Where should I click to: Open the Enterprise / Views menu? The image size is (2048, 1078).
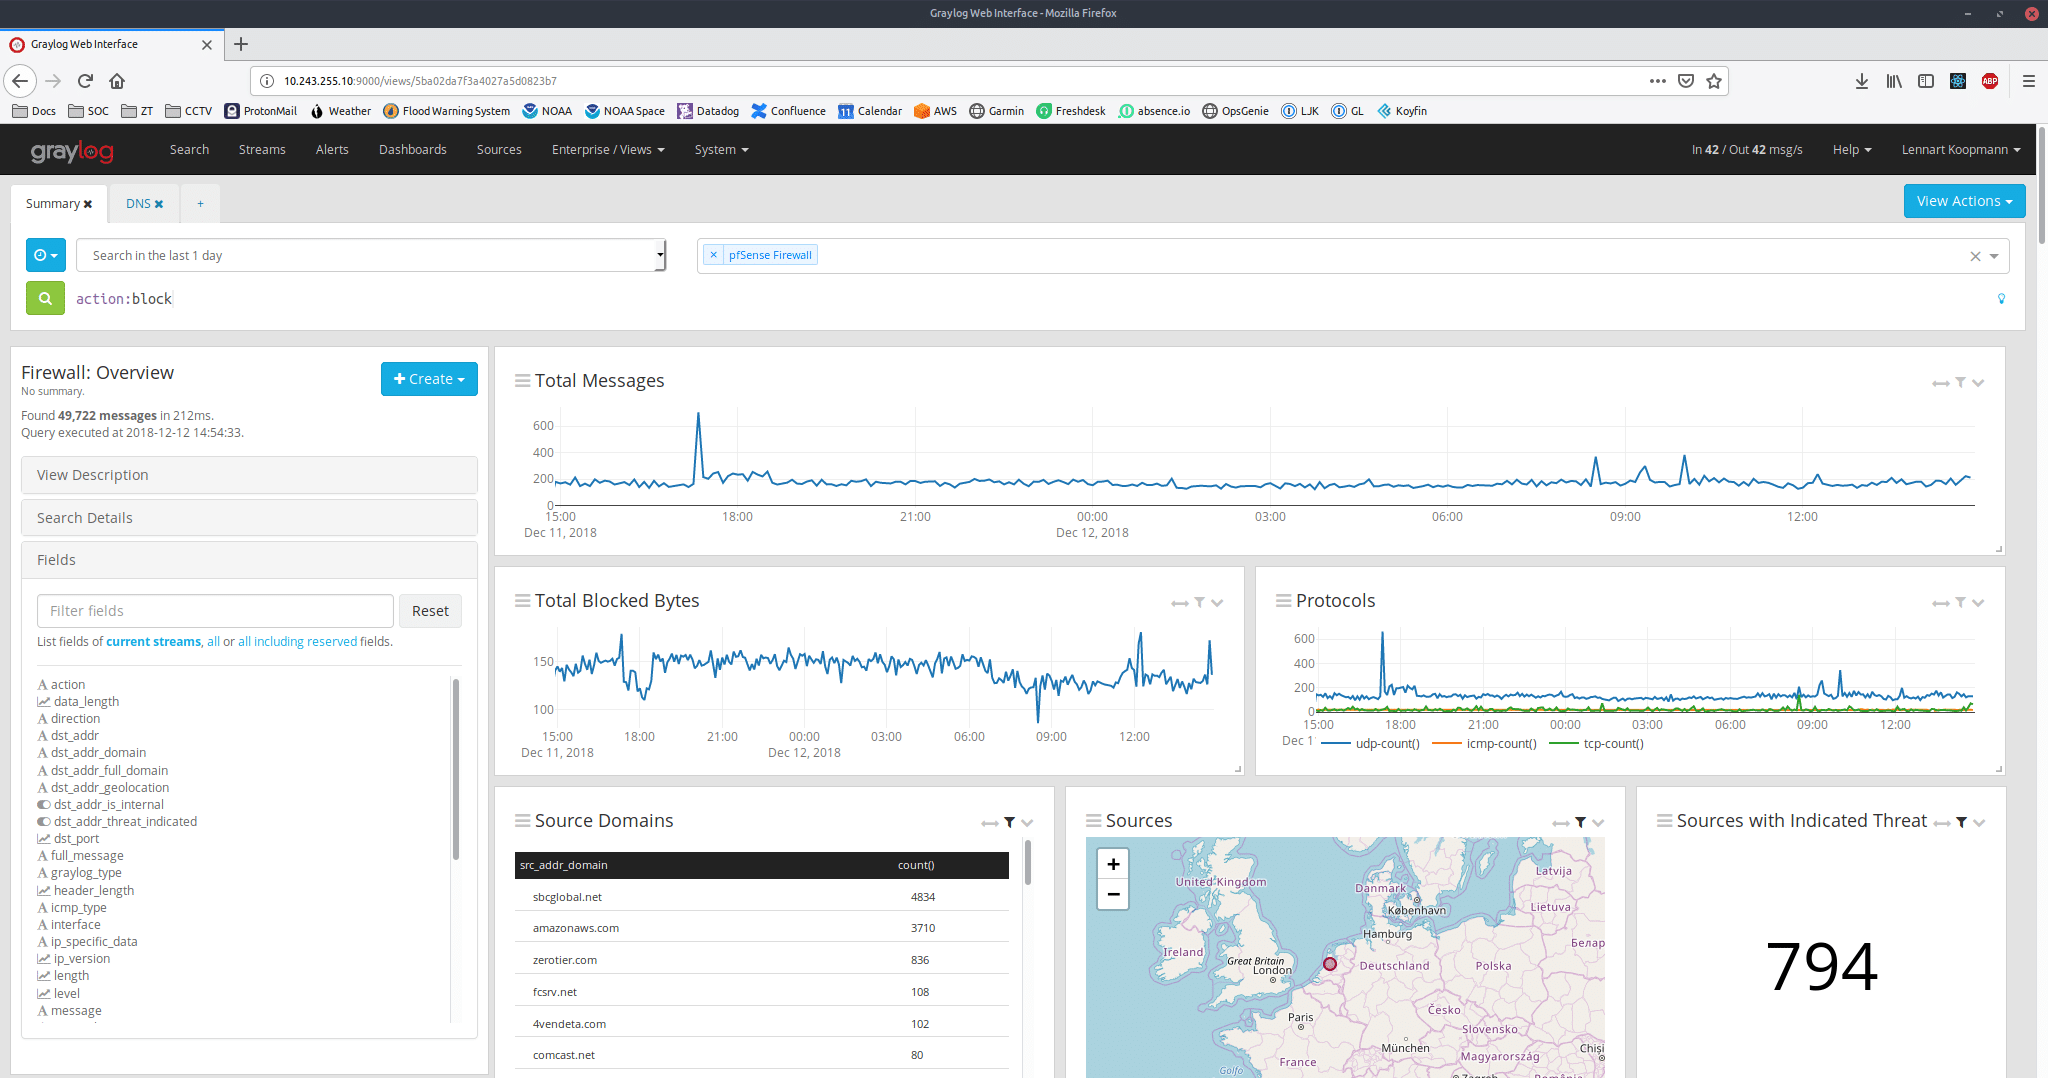[x=607, y=149]
